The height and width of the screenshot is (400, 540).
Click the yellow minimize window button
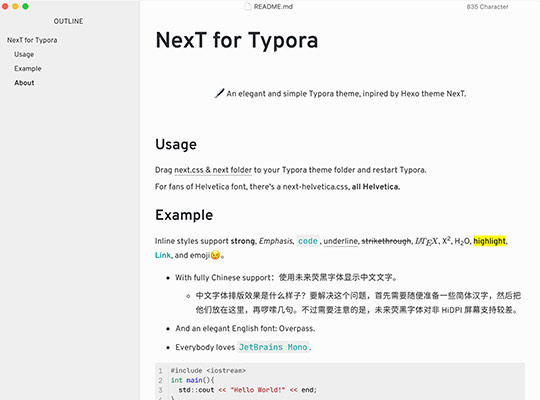click(x=15, y=7)
